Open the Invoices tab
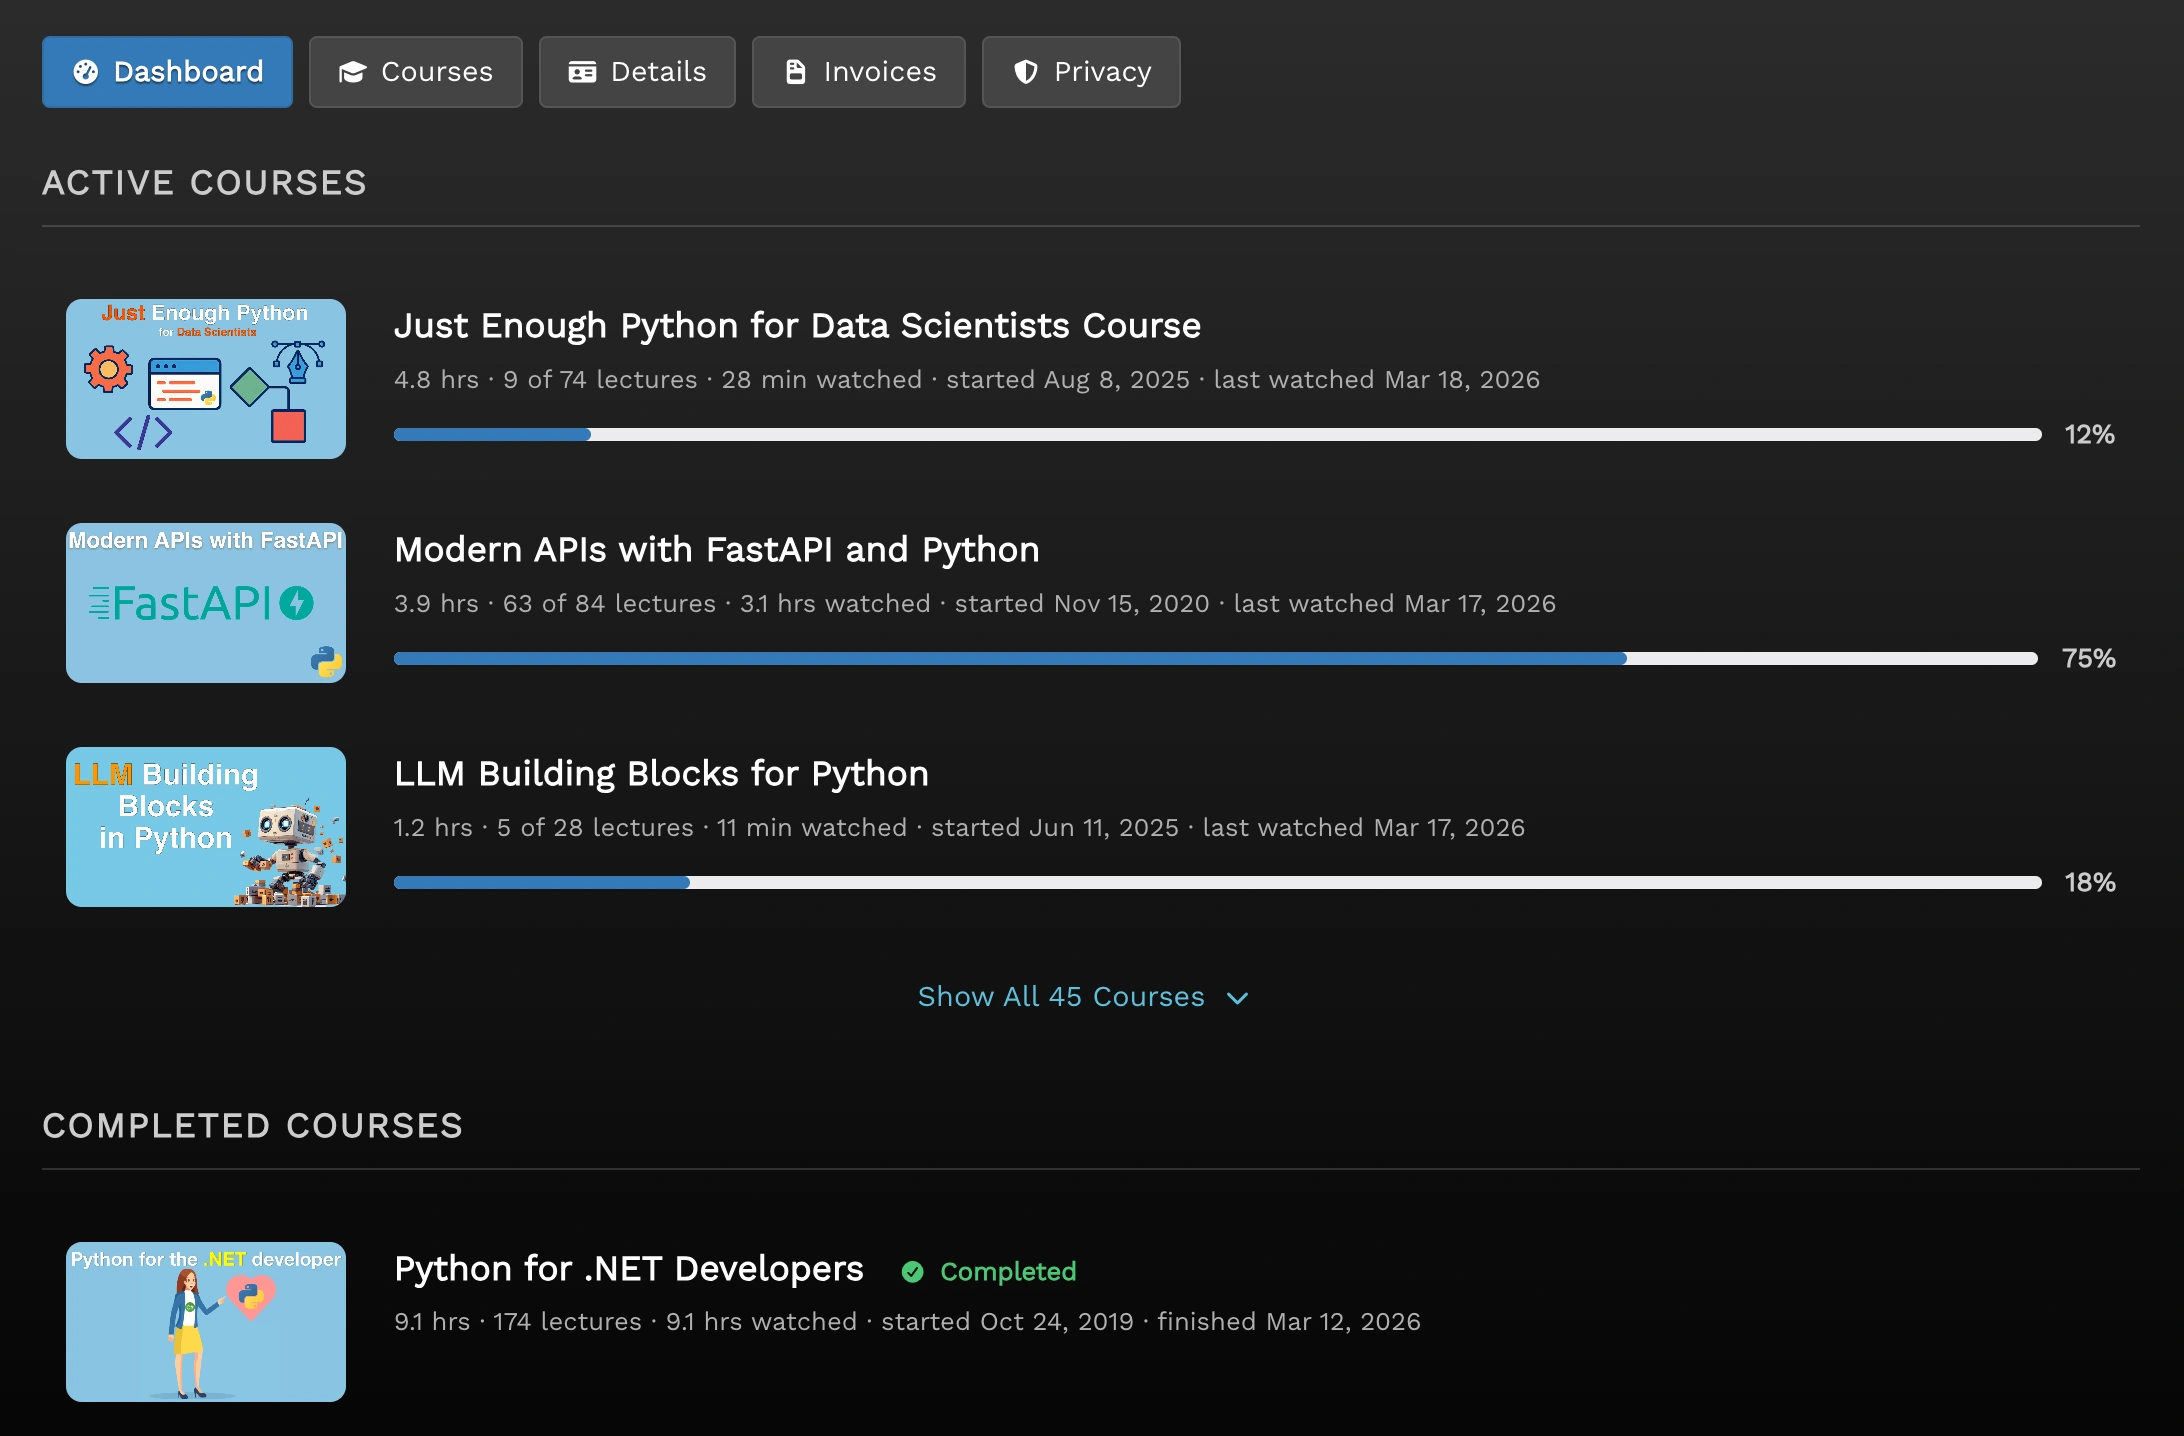 (858, 71)
